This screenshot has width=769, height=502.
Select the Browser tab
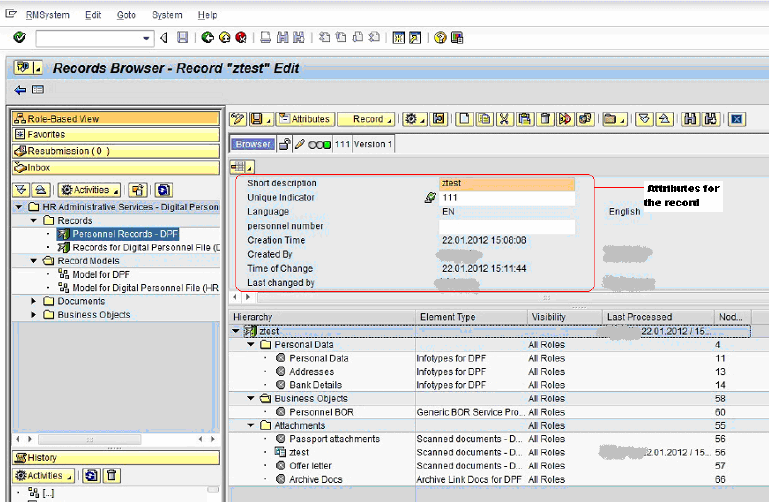(x=253, y=144)
